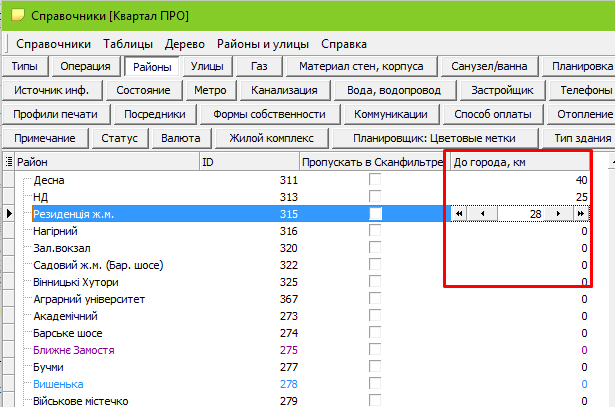
Task: Toggle the skip checkbox for Десна
Action: (x=376, y=180)
